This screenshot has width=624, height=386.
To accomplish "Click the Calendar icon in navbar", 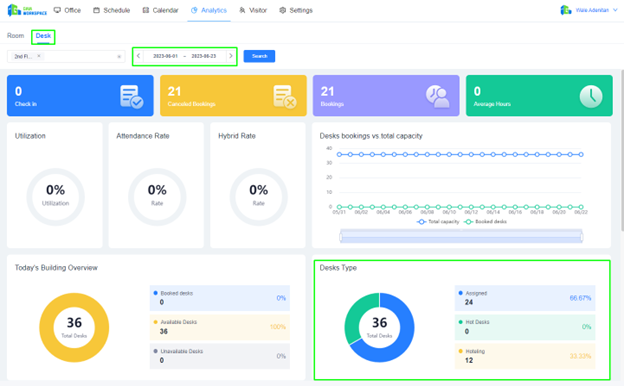I will click(x=146, y=10).
